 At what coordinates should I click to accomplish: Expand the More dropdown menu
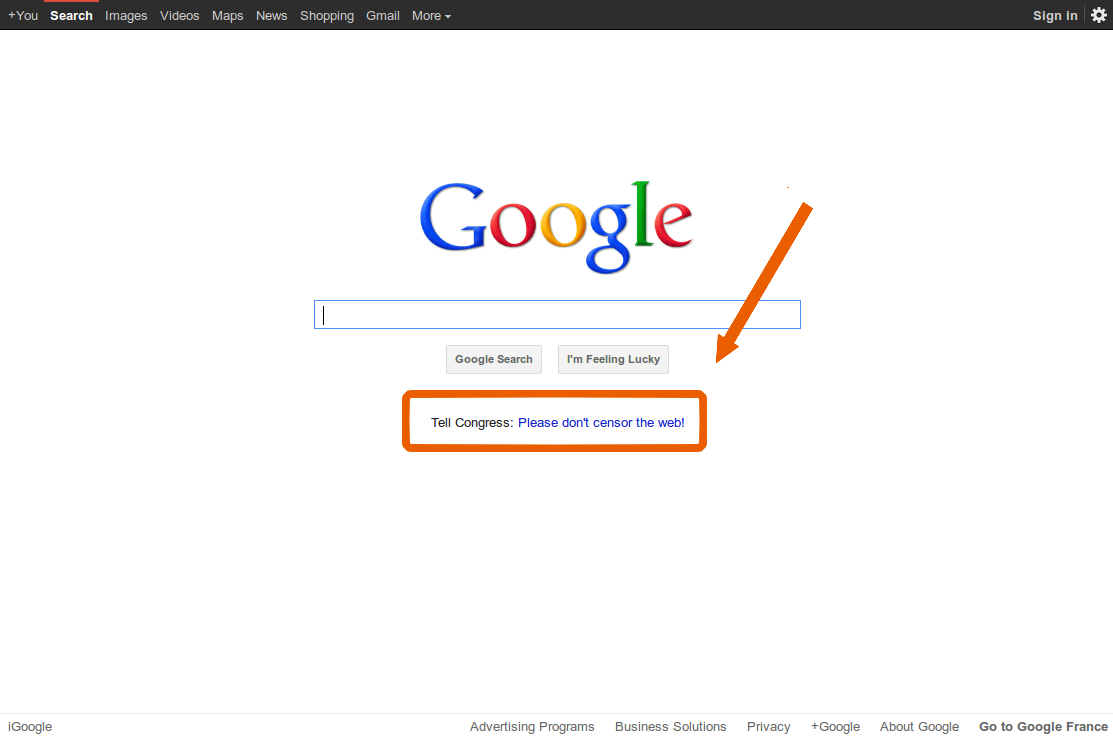(431, 16)
